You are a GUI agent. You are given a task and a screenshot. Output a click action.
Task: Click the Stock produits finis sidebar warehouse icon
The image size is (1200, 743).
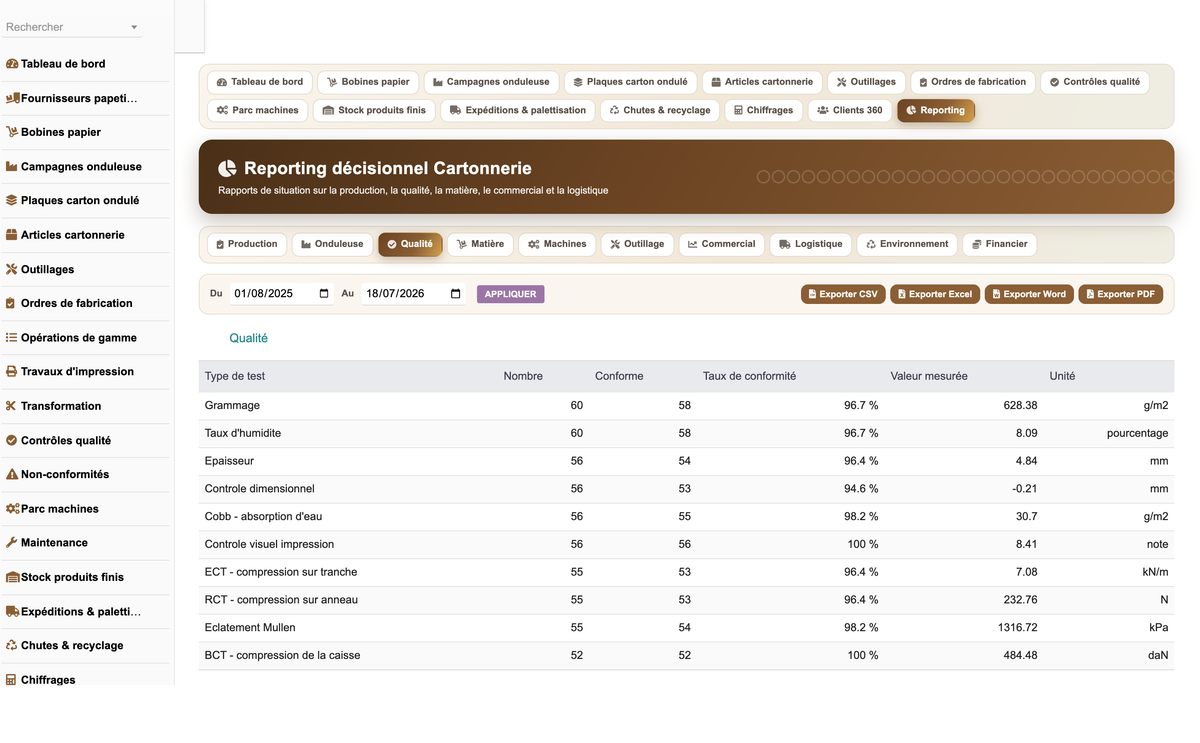pyautogui.click(x=13, y=577)
